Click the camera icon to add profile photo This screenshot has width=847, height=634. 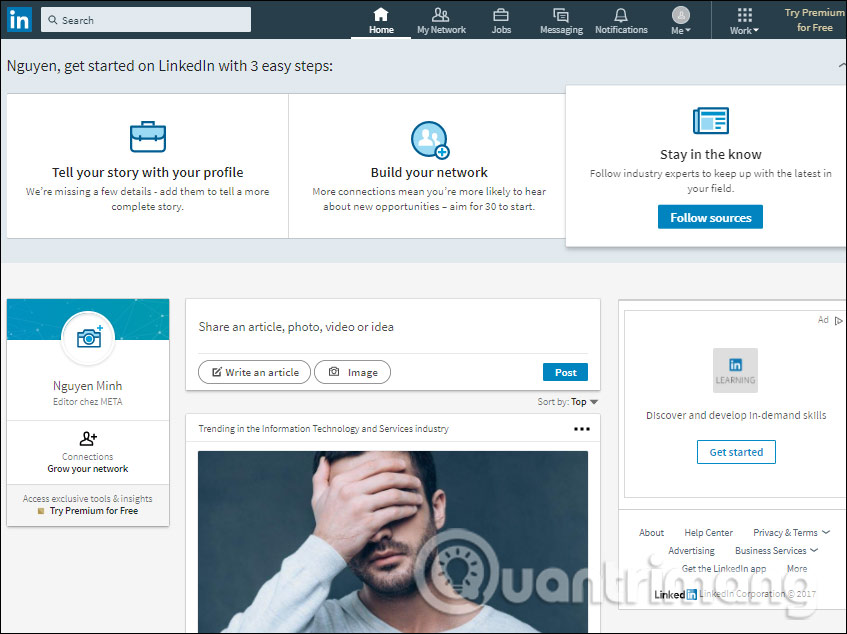click(88, 338)
